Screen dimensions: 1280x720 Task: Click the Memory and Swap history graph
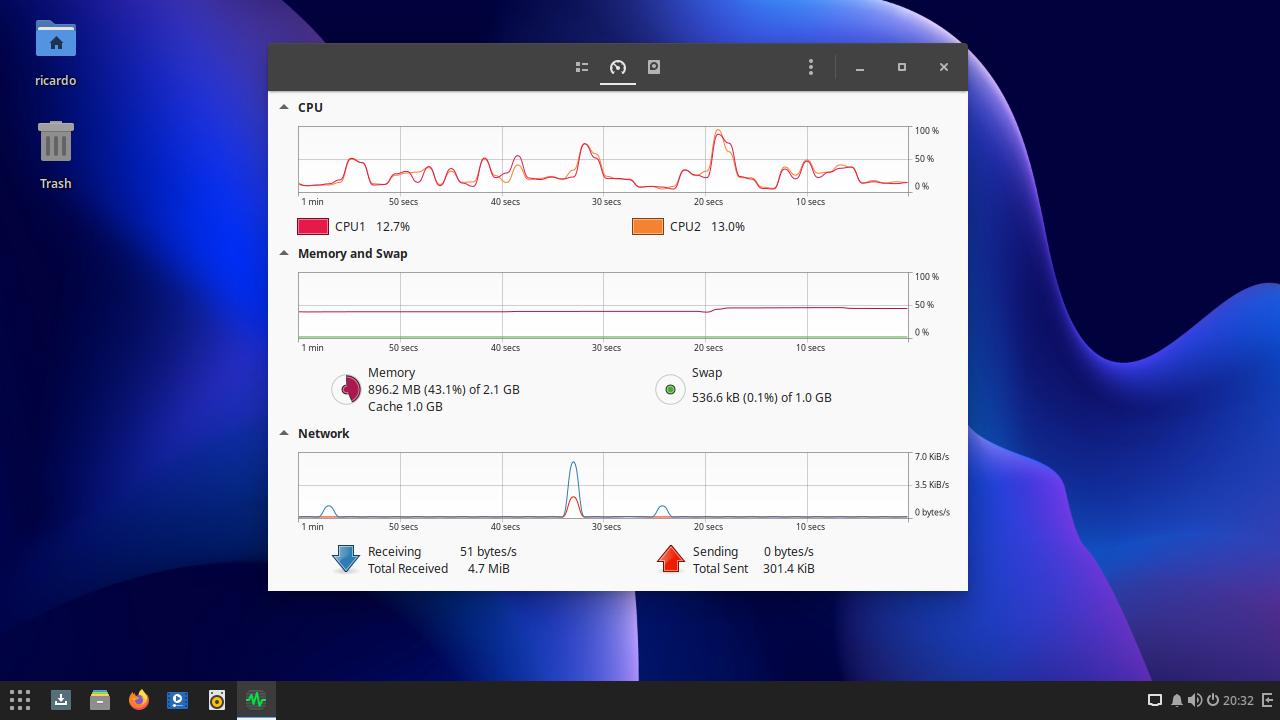pos(603,306)
